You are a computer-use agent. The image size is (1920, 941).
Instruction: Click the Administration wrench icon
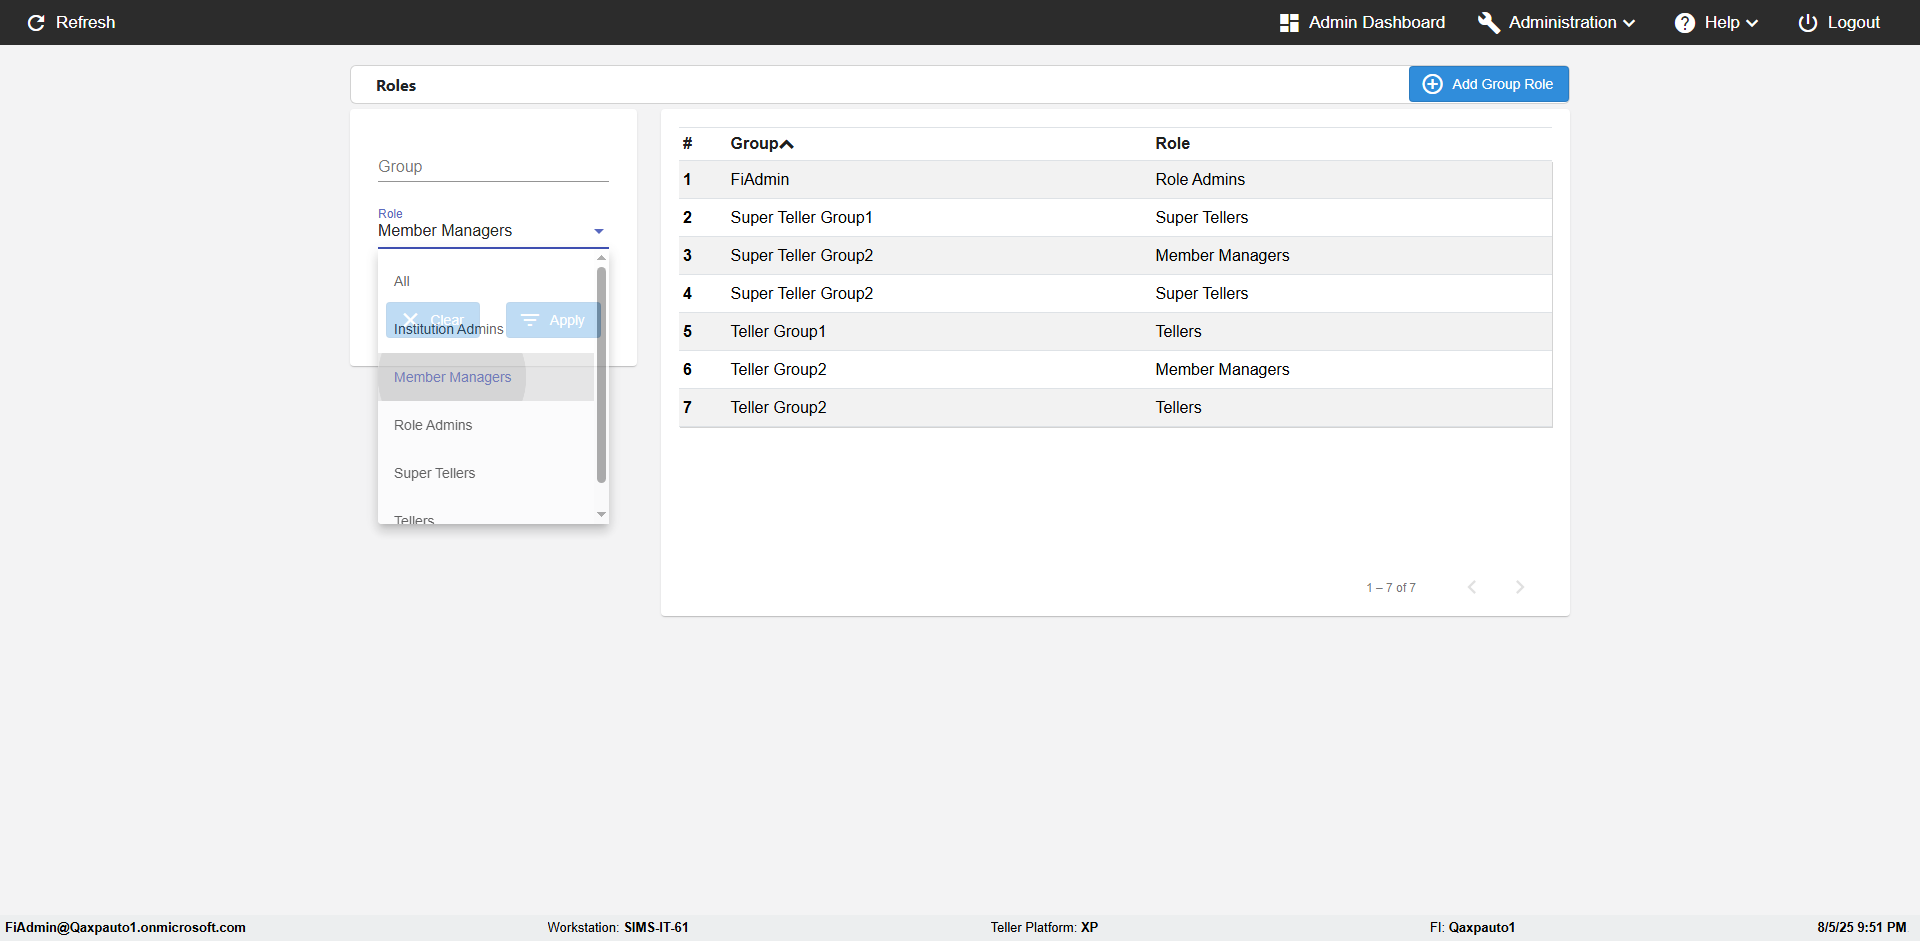[1488, 22]
